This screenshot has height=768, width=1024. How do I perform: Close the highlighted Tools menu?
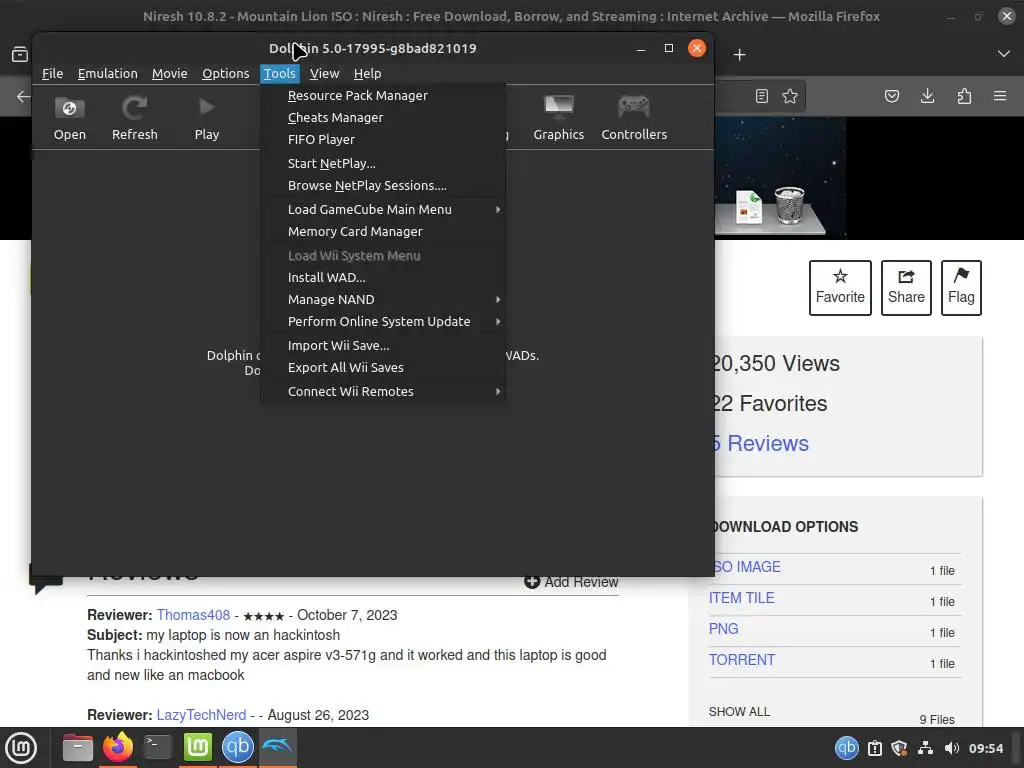(280, 74)
